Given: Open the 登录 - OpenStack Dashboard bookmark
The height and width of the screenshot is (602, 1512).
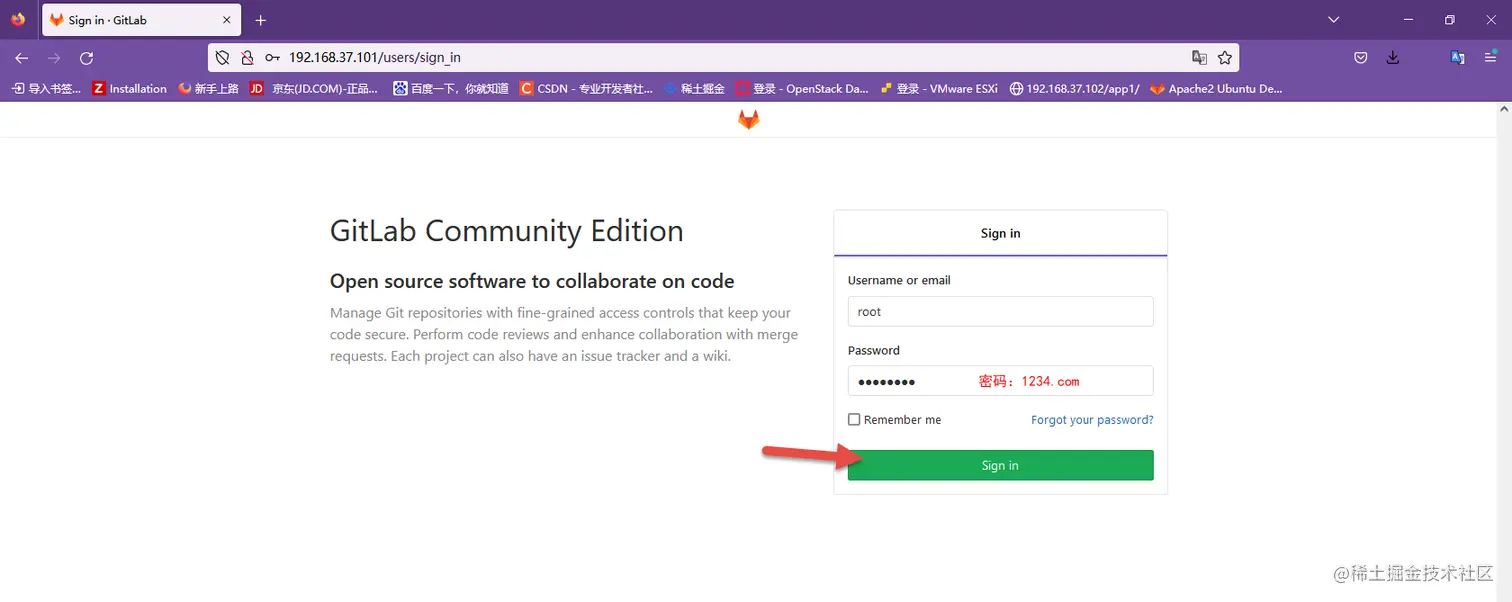Looking at the screenshot, I should click(x=802, y=89).
